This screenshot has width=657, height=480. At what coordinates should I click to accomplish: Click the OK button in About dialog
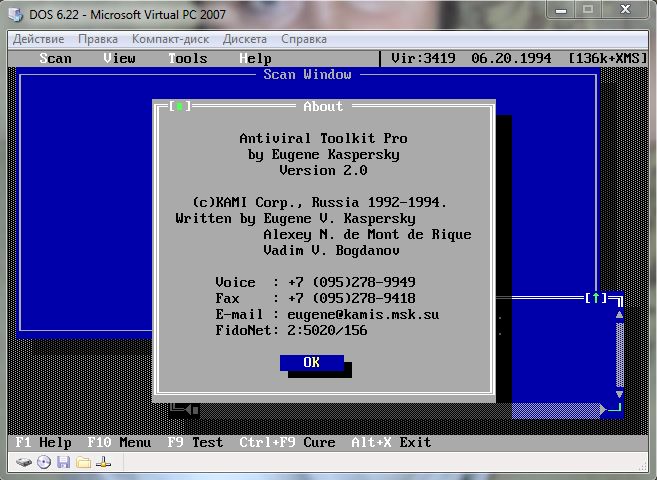point(312,363)
